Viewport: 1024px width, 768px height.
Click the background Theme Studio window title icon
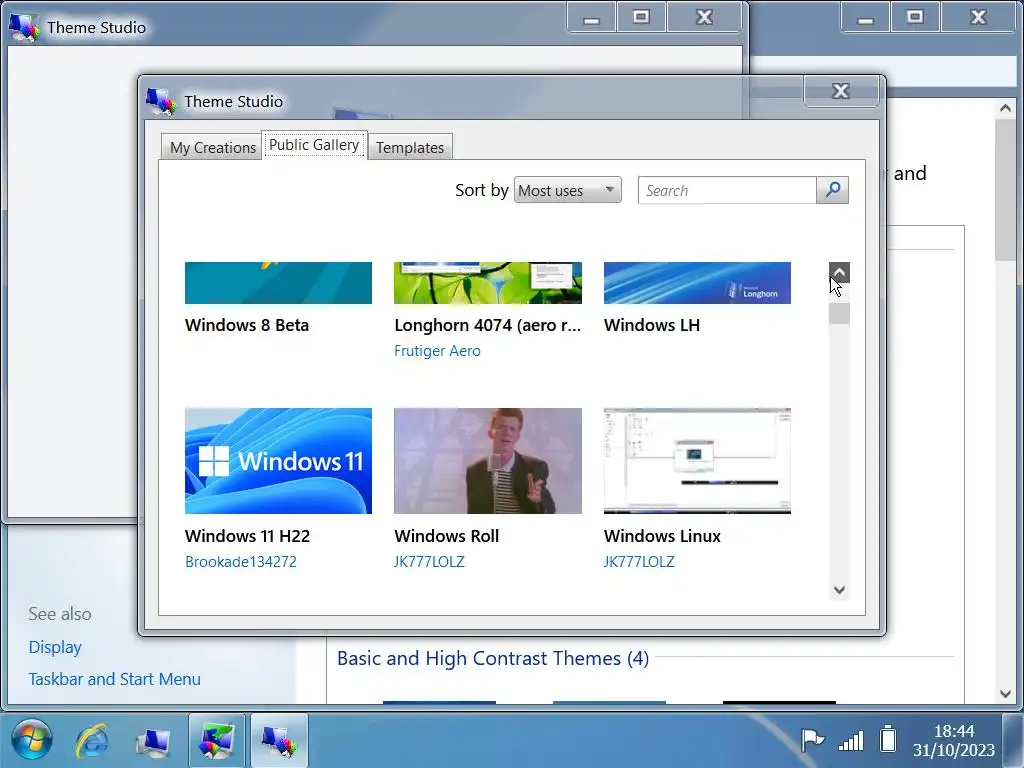coord(24,27)
